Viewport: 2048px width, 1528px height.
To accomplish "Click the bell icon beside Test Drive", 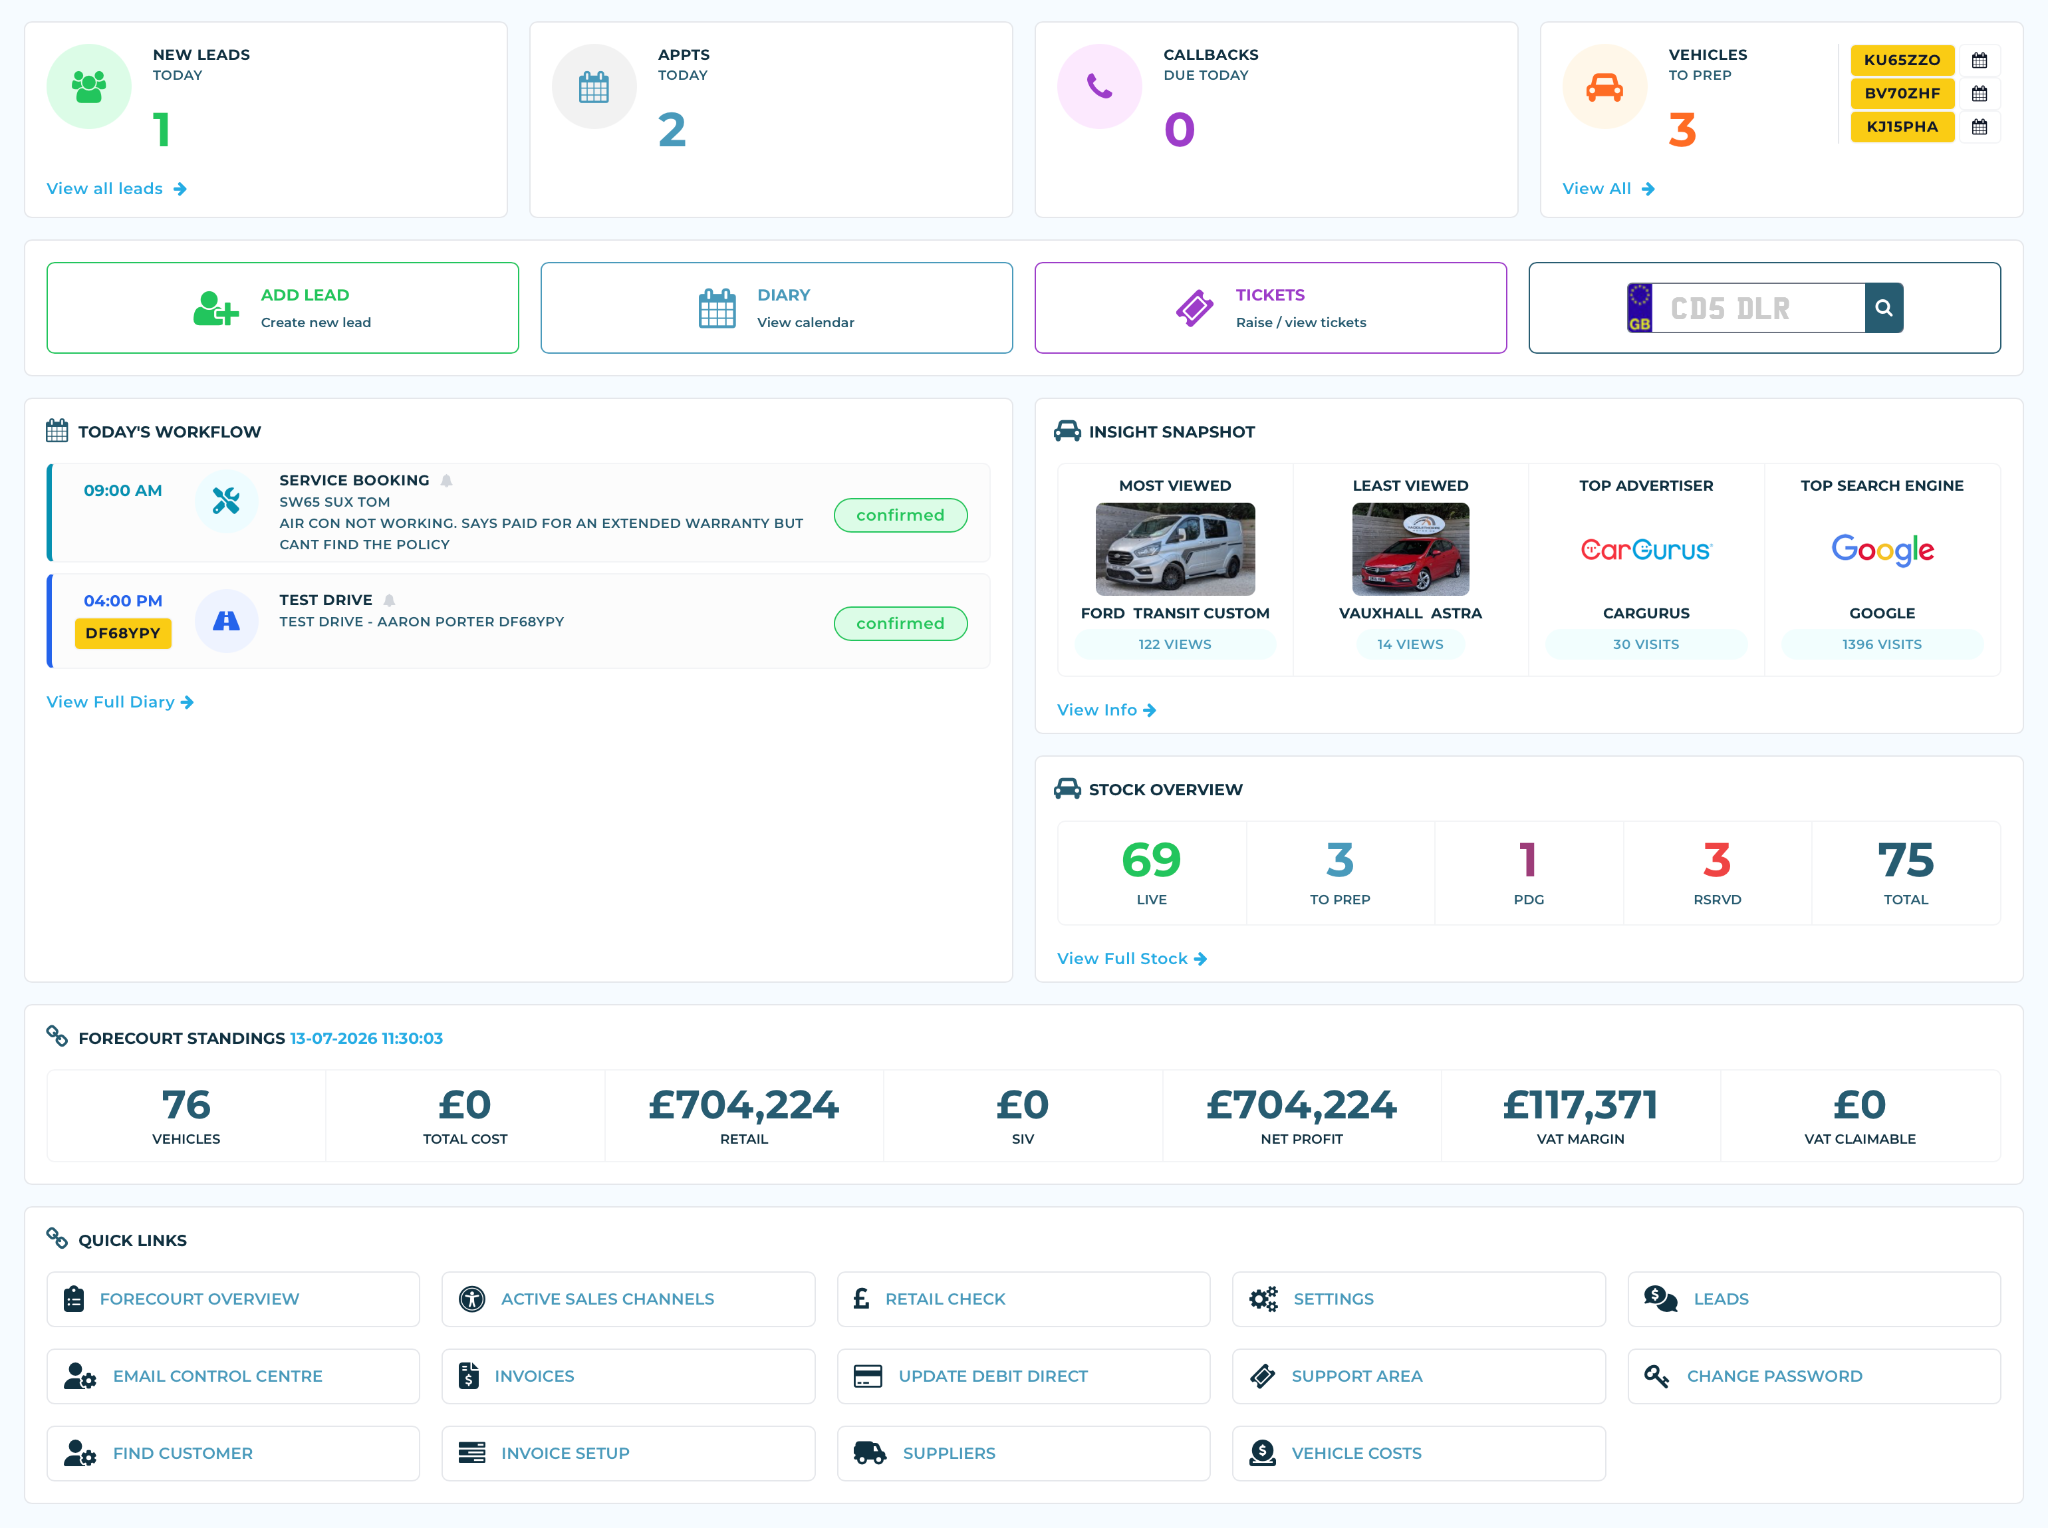I will (389, 600).
